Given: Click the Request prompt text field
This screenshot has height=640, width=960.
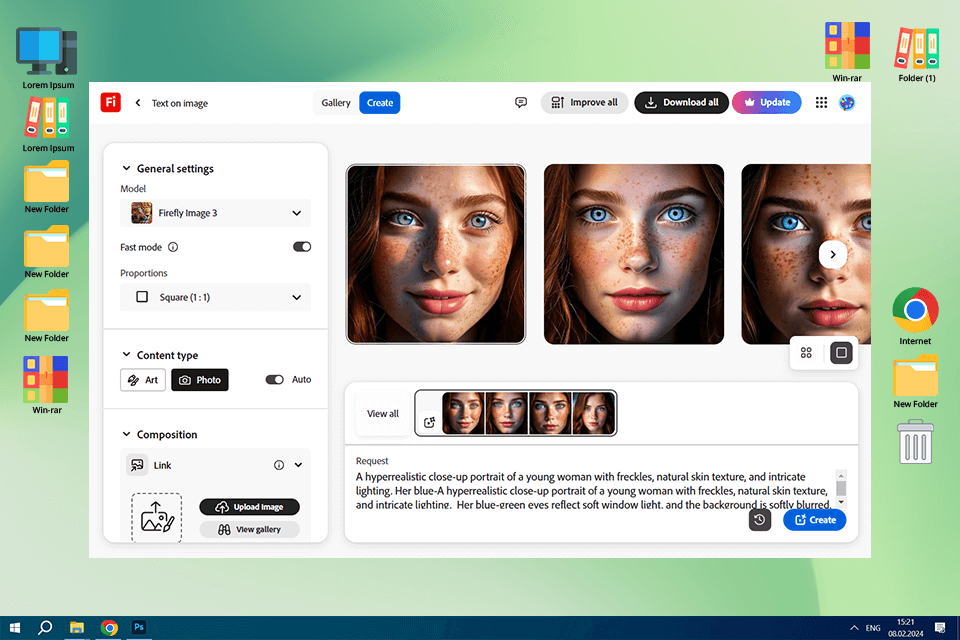Looking at the screenshot, I should [x=593, y=491].
